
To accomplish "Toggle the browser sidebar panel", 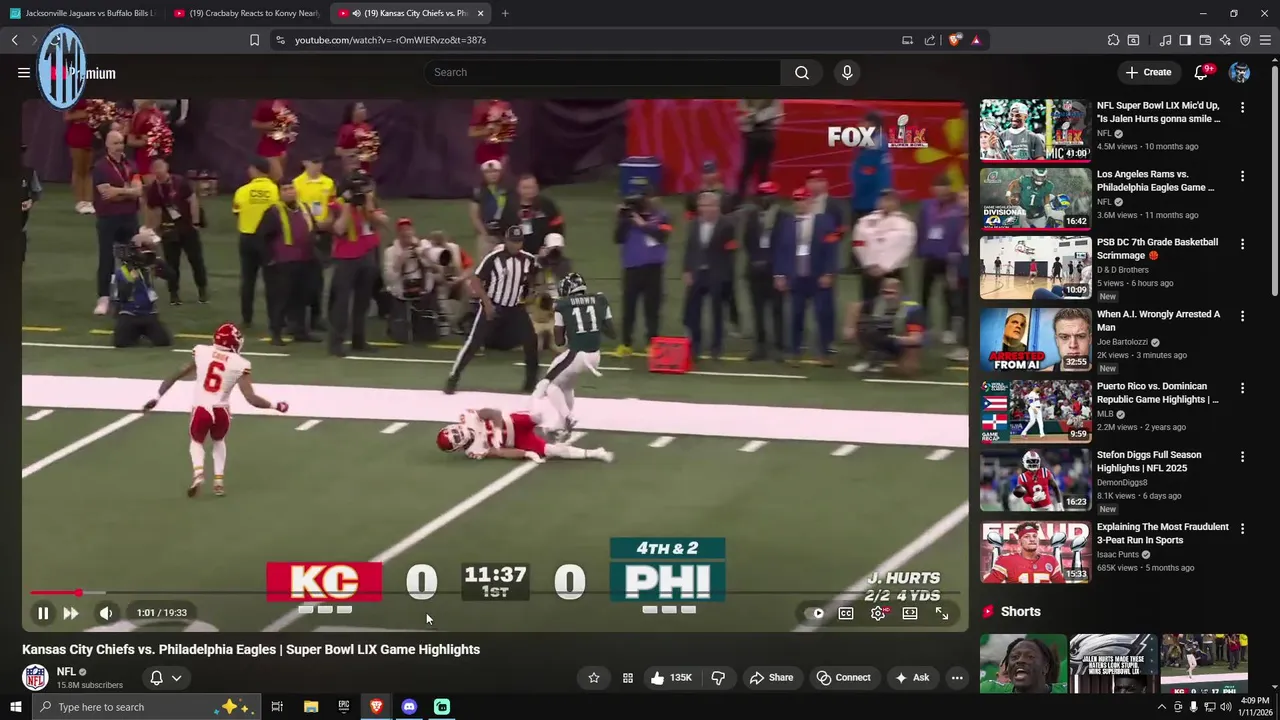I will tap(1185, 40).
